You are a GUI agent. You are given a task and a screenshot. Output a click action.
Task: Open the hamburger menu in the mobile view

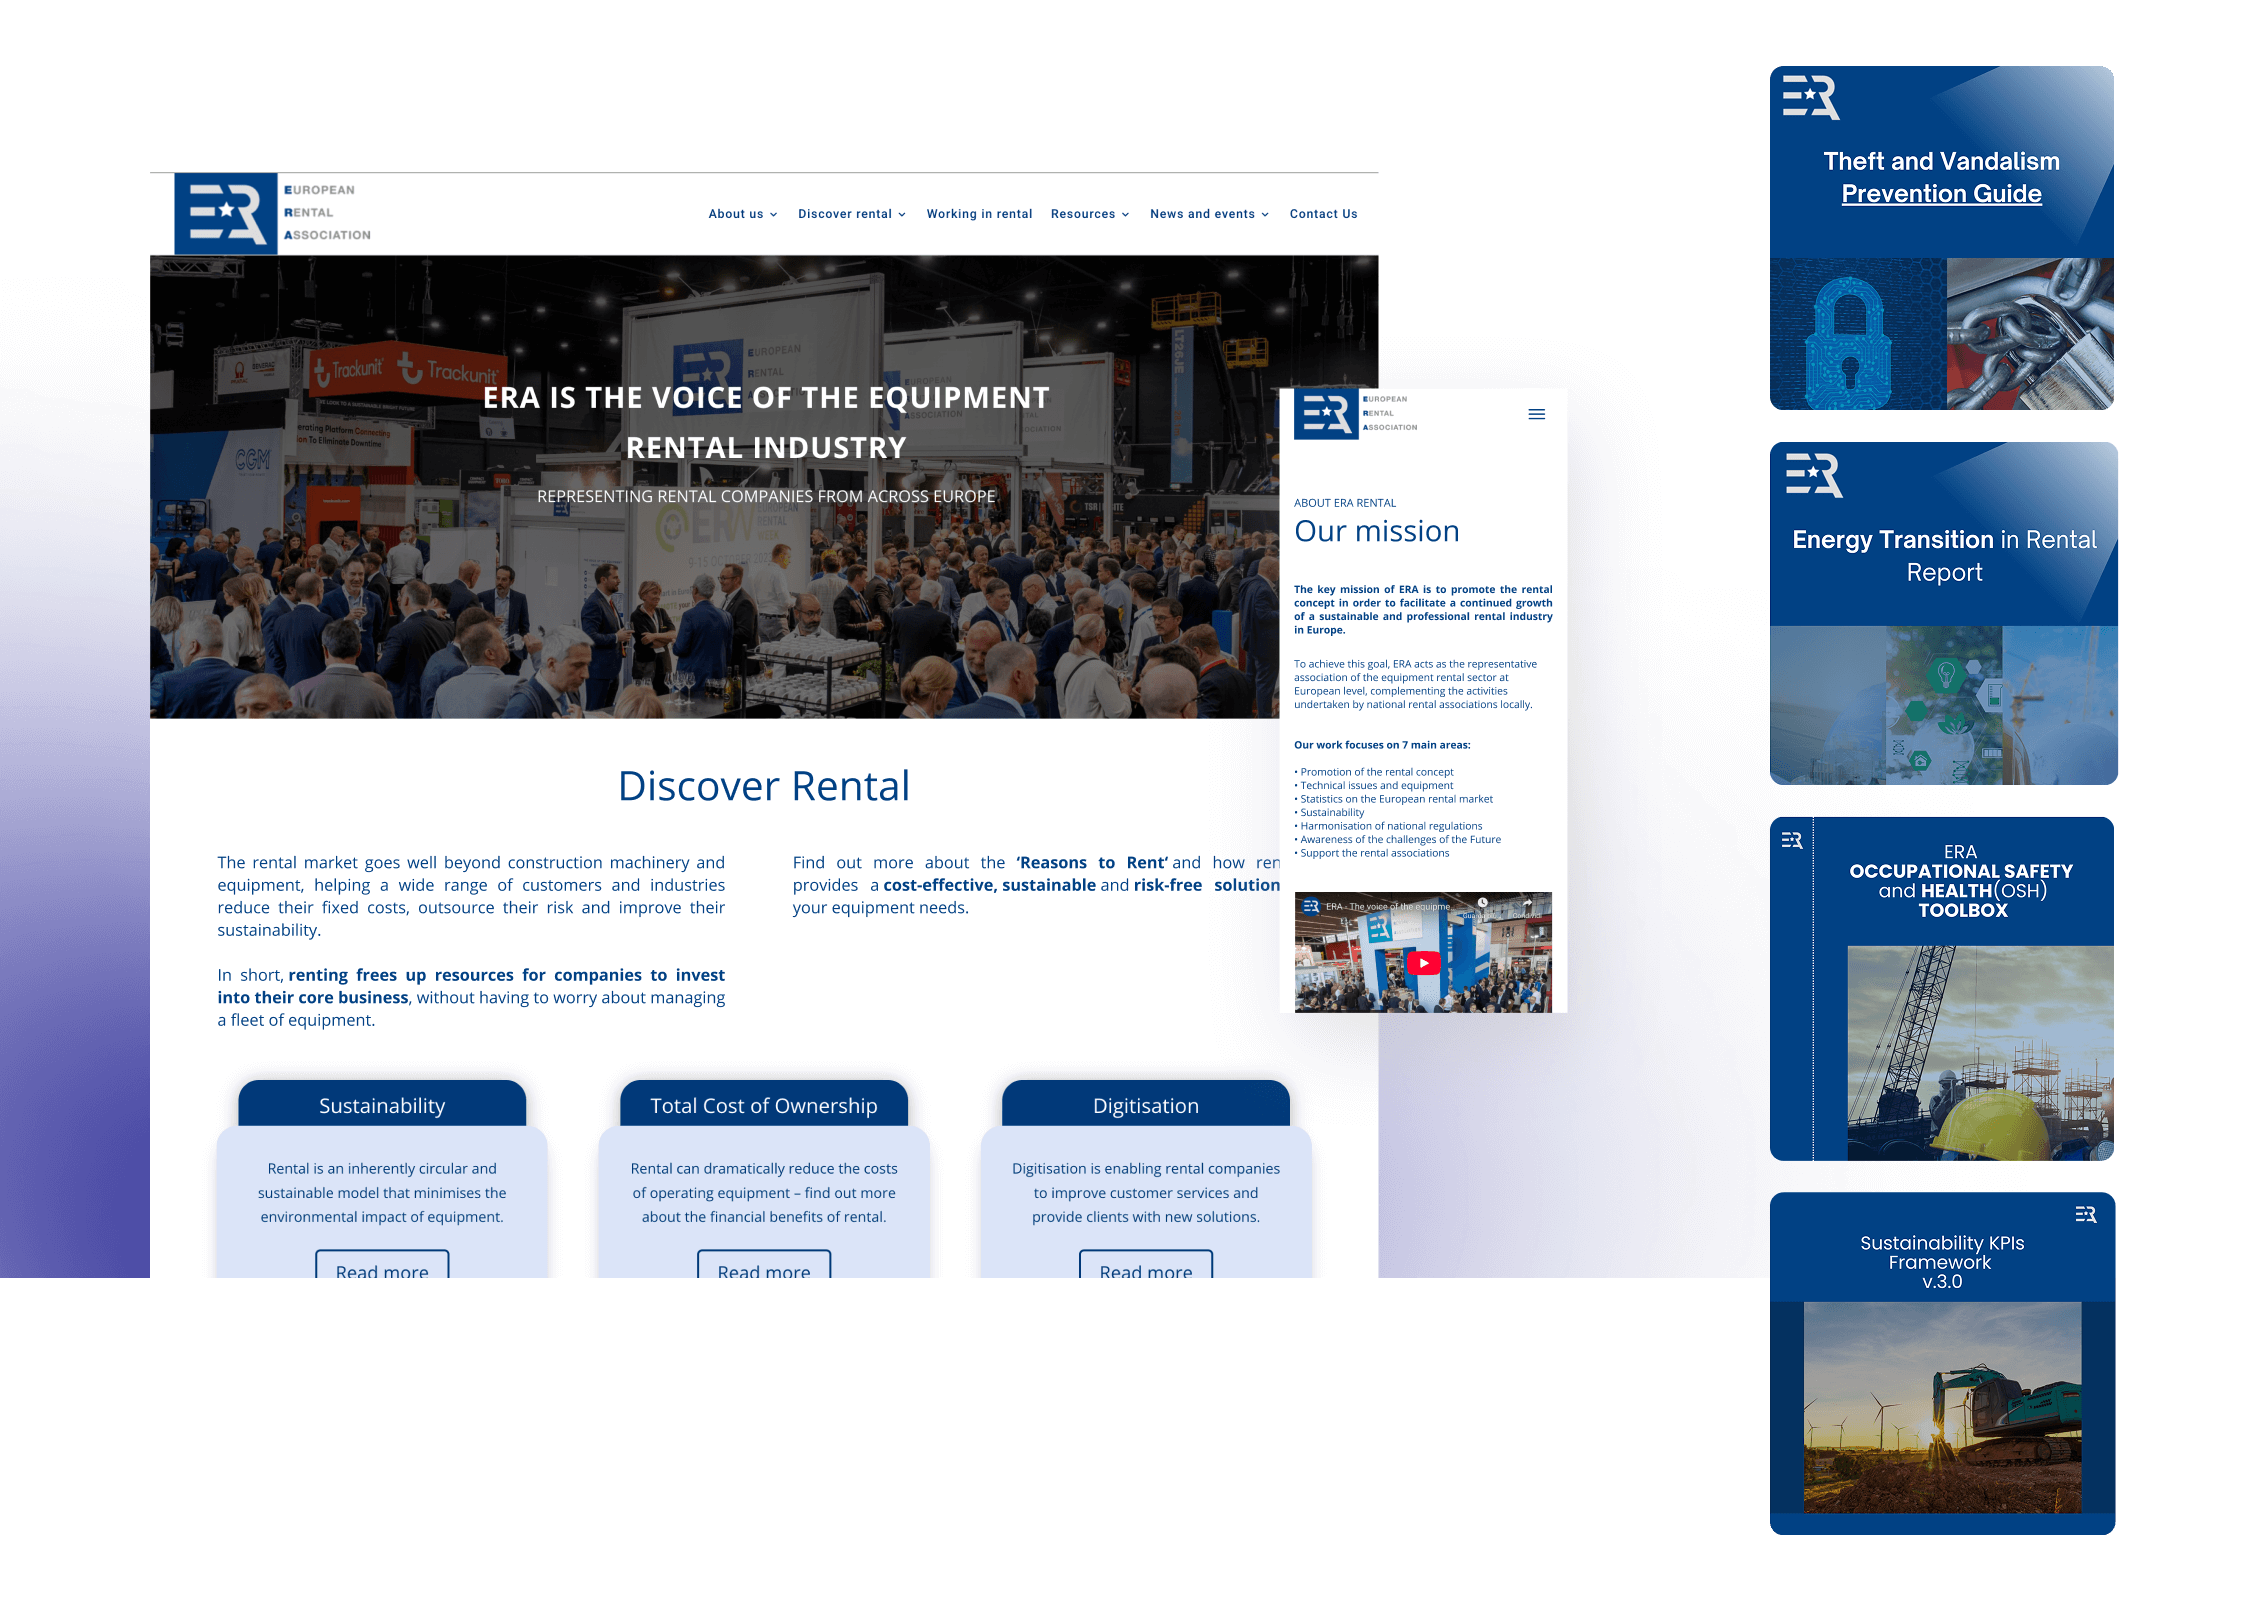(1536, 414)
